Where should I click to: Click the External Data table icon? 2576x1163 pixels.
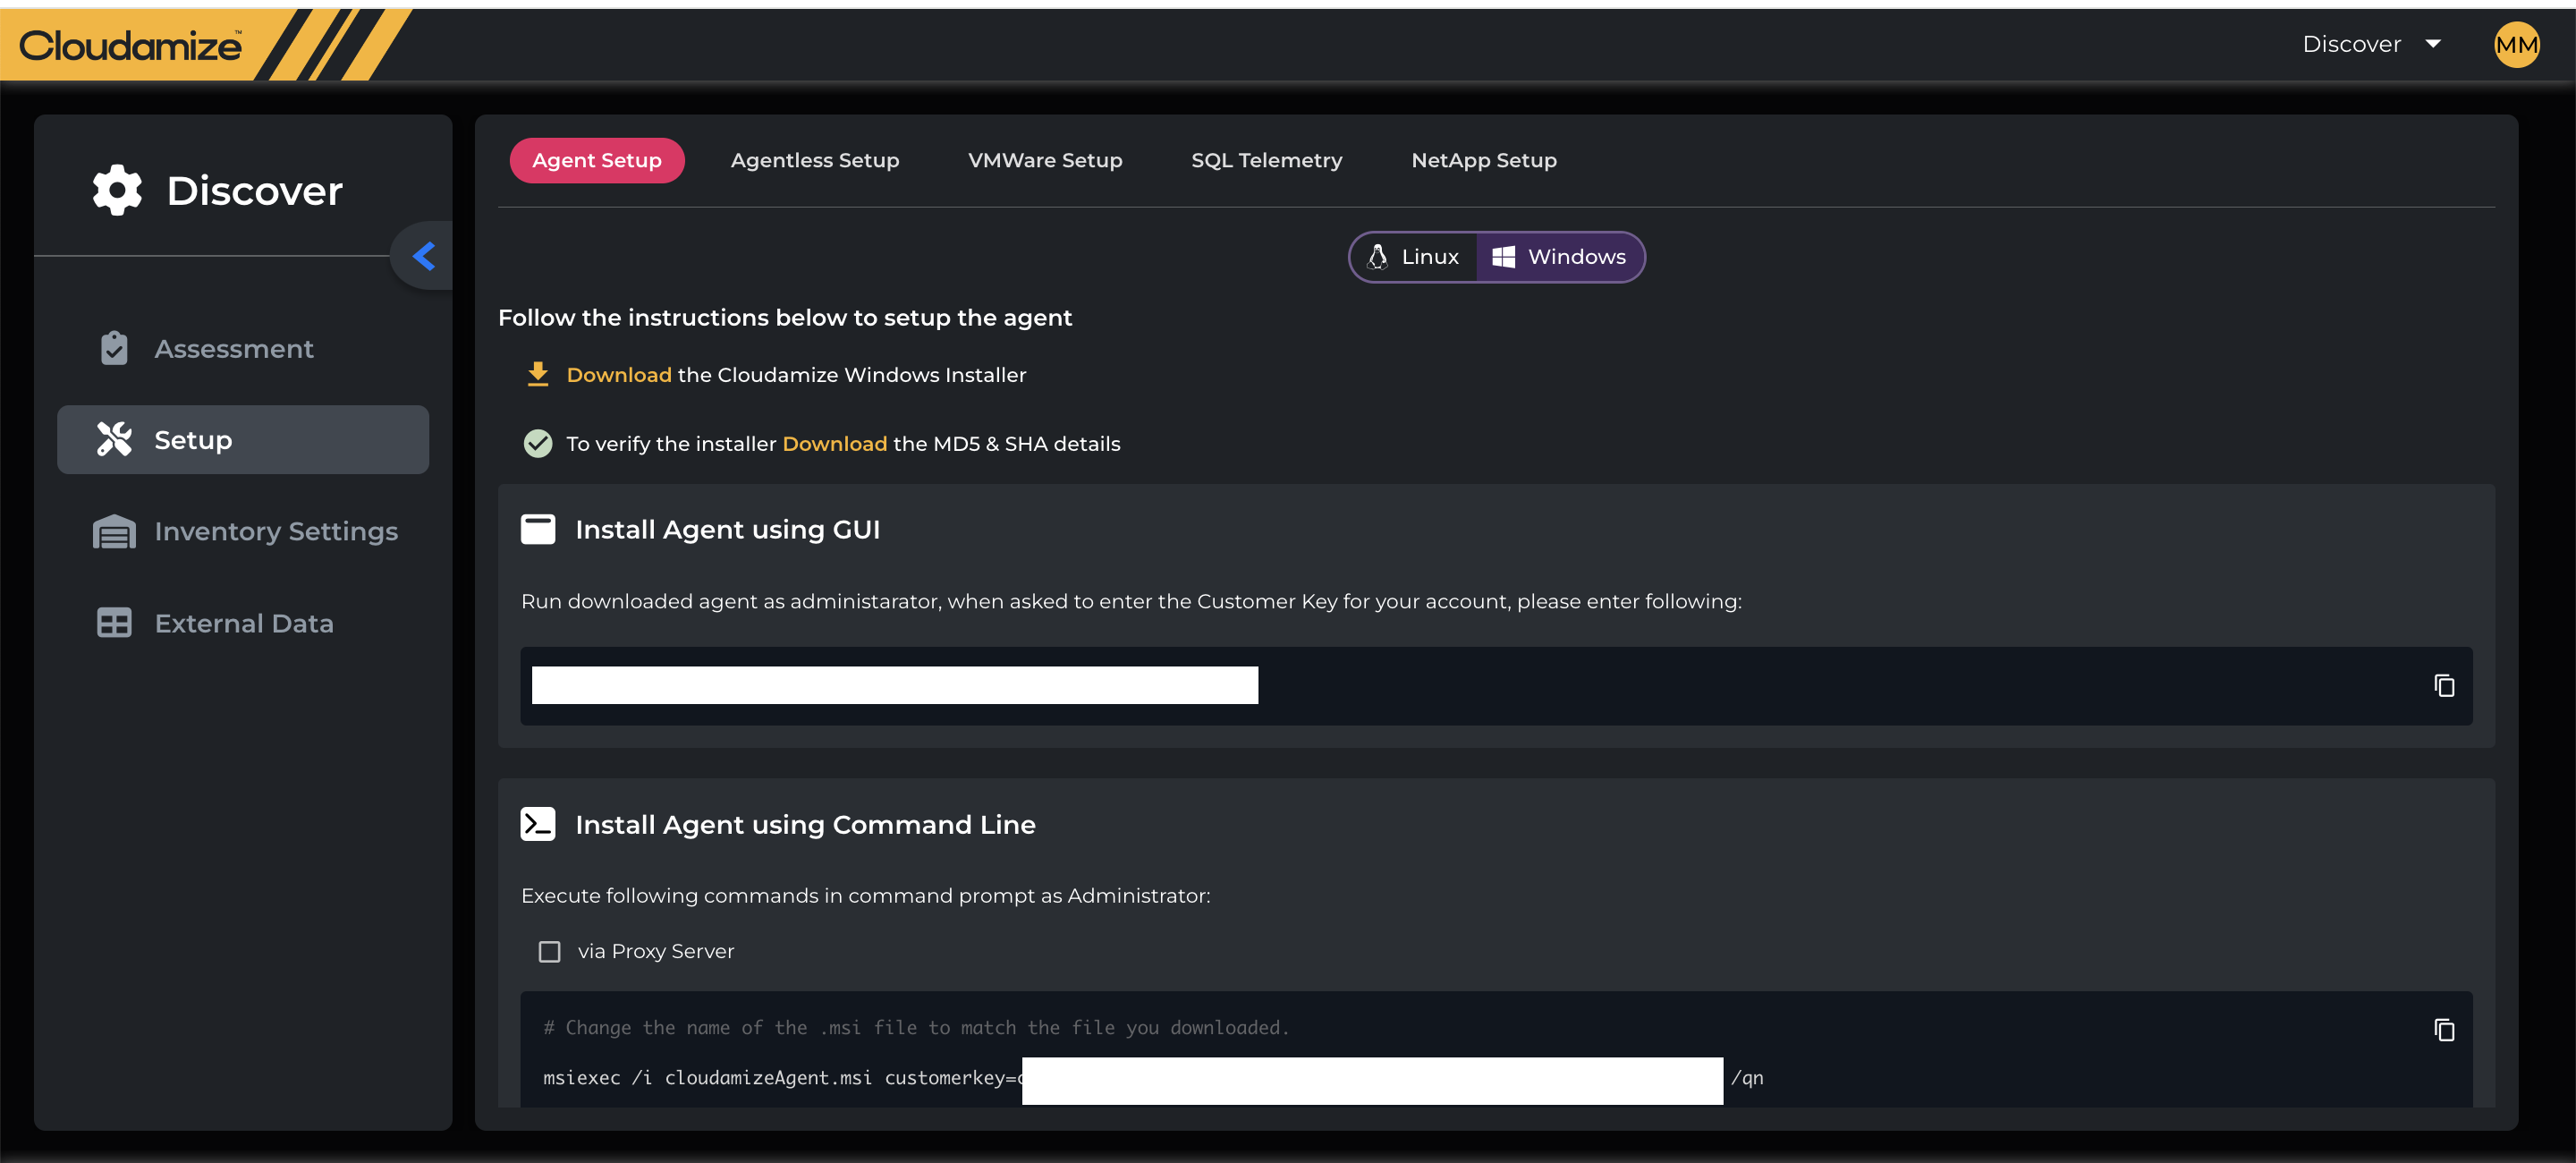tap(114, 623)
